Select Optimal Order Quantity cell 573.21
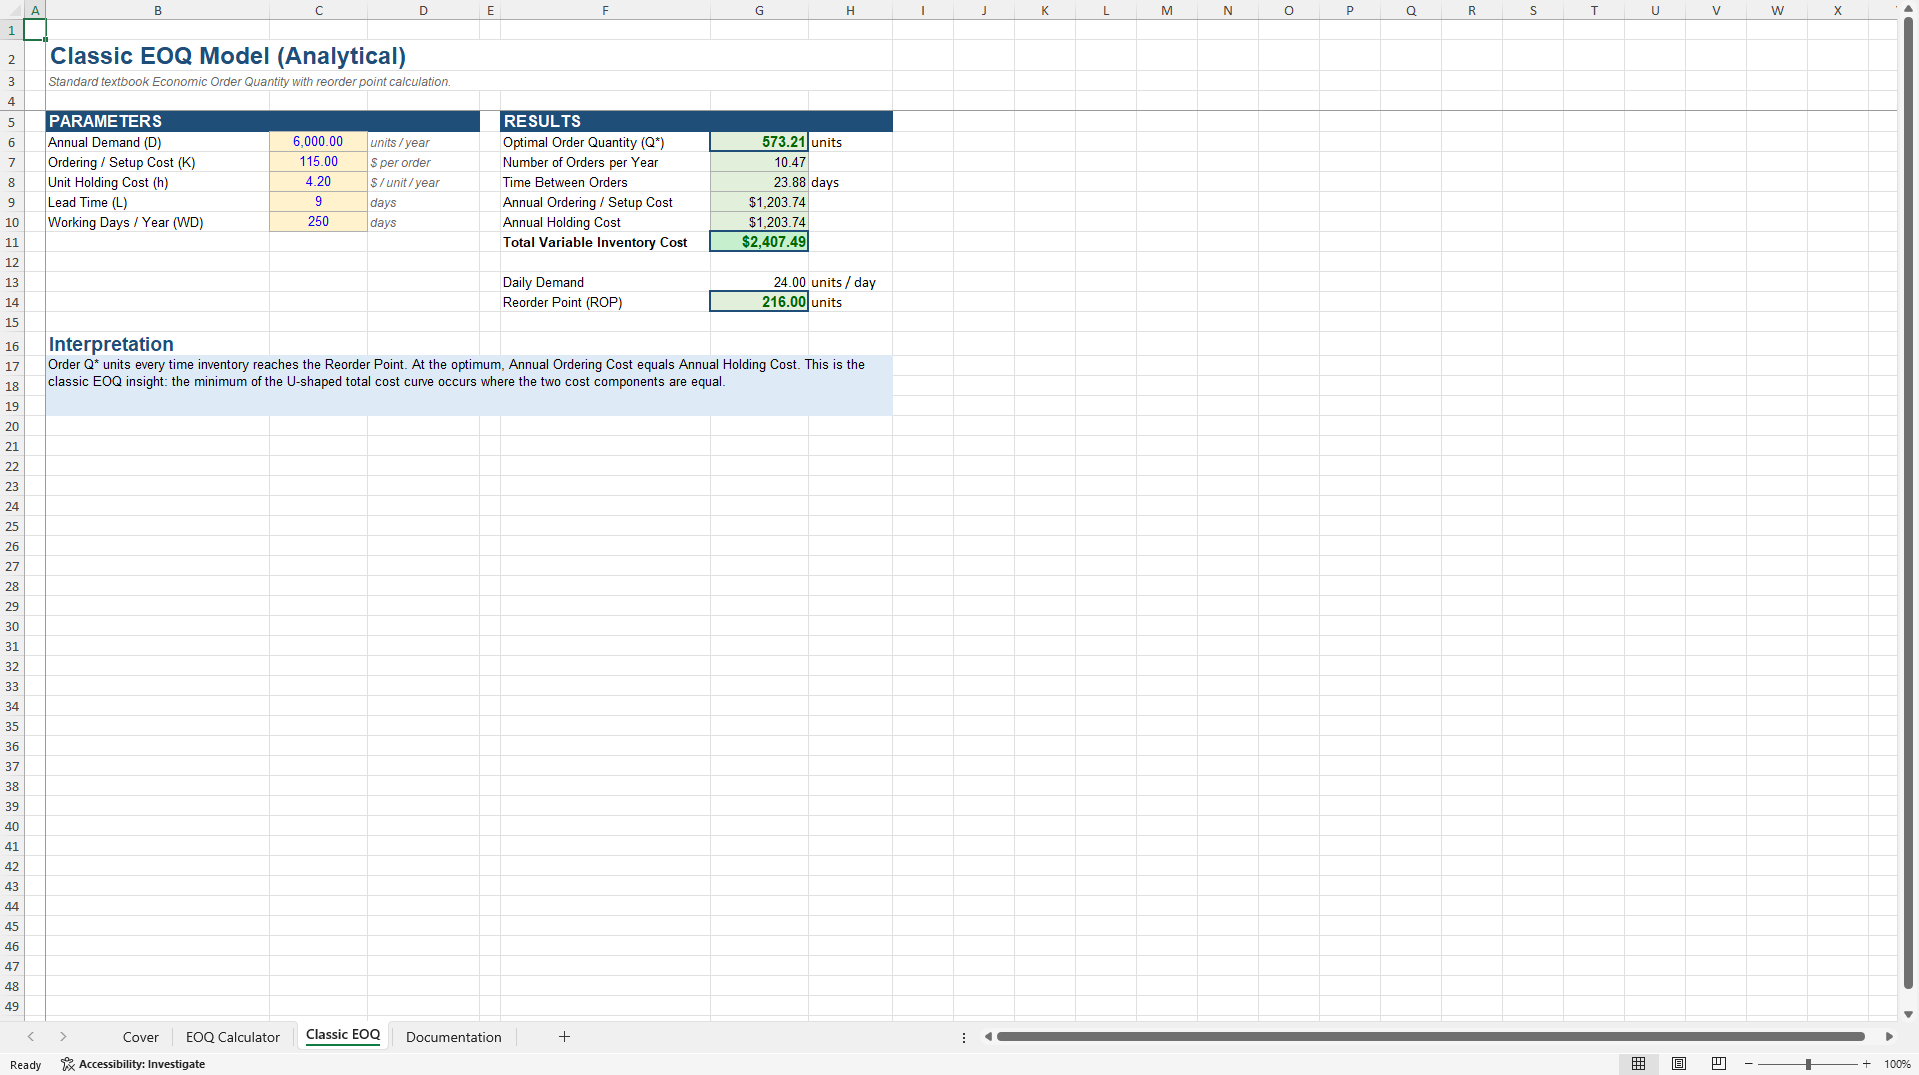Screen dimensions: 1919x1075 pyautogui.click(x=759, y=142)
